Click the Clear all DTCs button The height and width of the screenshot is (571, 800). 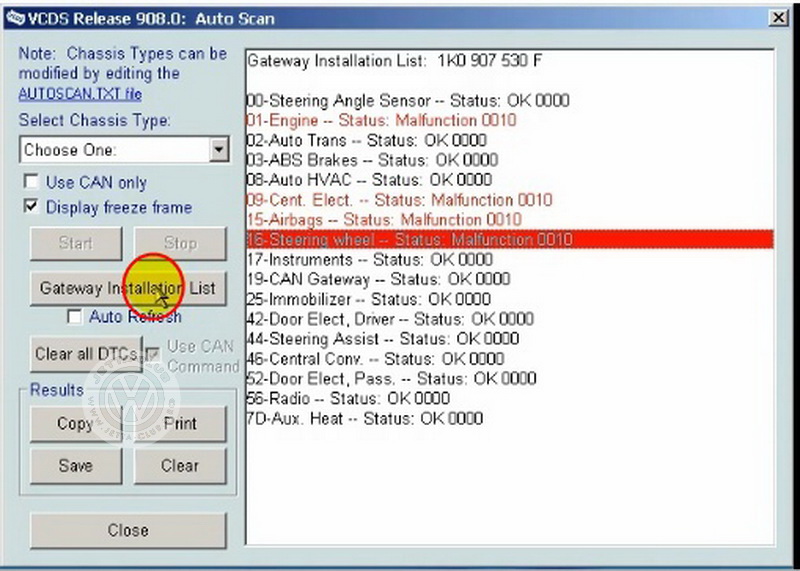[x=86, y=354]
